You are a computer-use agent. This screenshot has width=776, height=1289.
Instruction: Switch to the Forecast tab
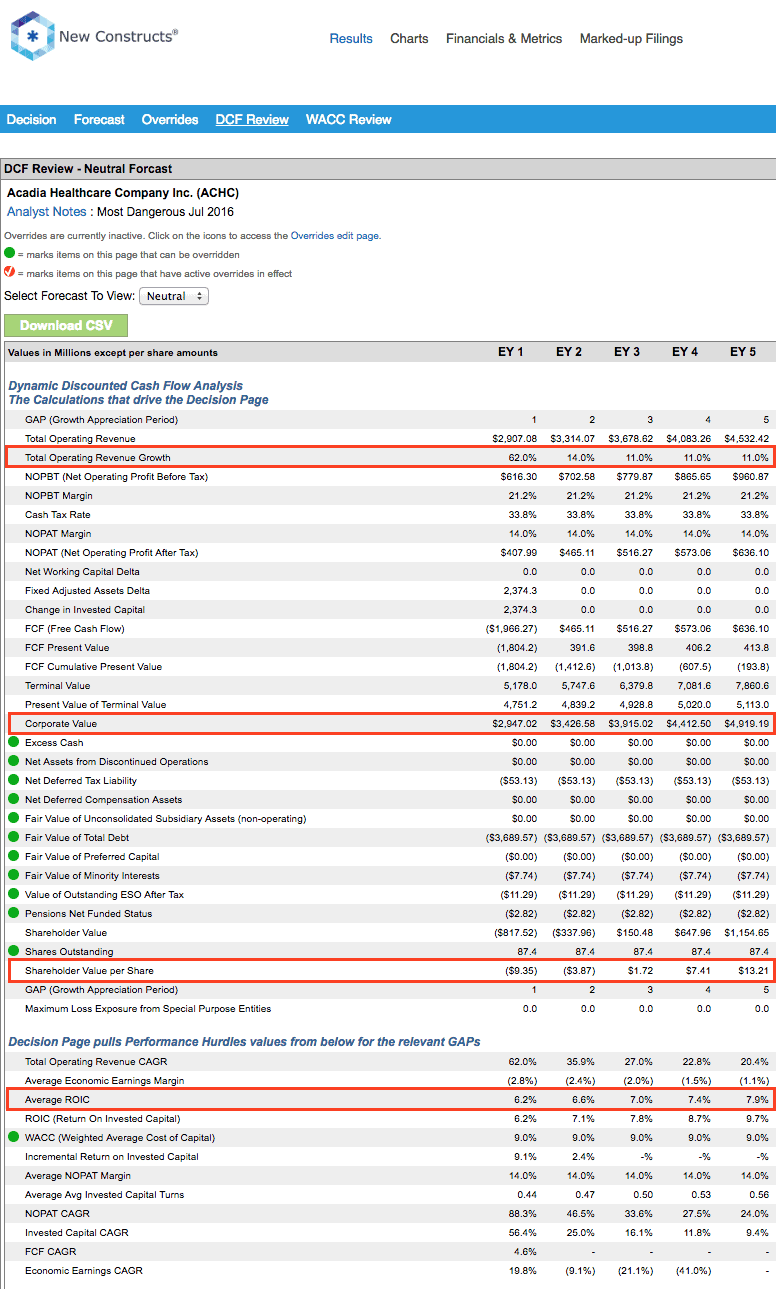[x=99, y=119]
